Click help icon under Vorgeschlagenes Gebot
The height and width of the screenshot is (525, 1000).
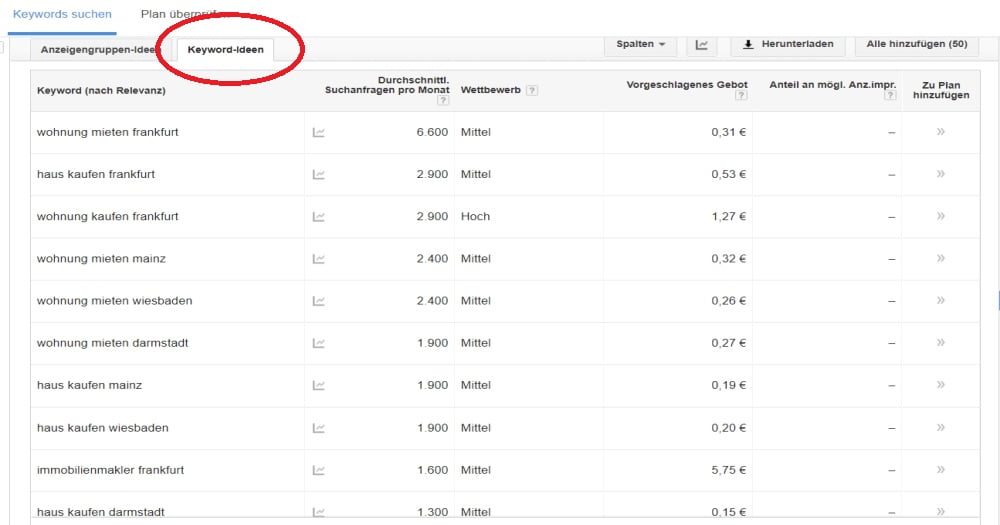[741, 95]
